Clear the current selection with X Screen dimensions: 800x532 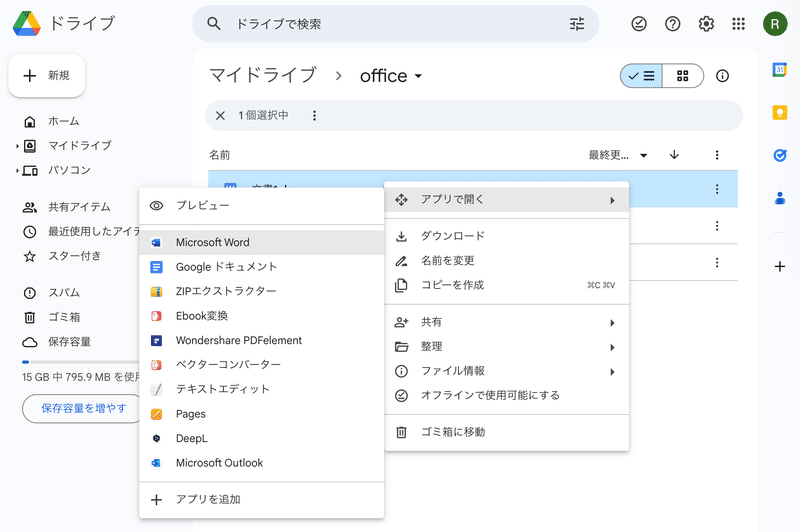220,116
